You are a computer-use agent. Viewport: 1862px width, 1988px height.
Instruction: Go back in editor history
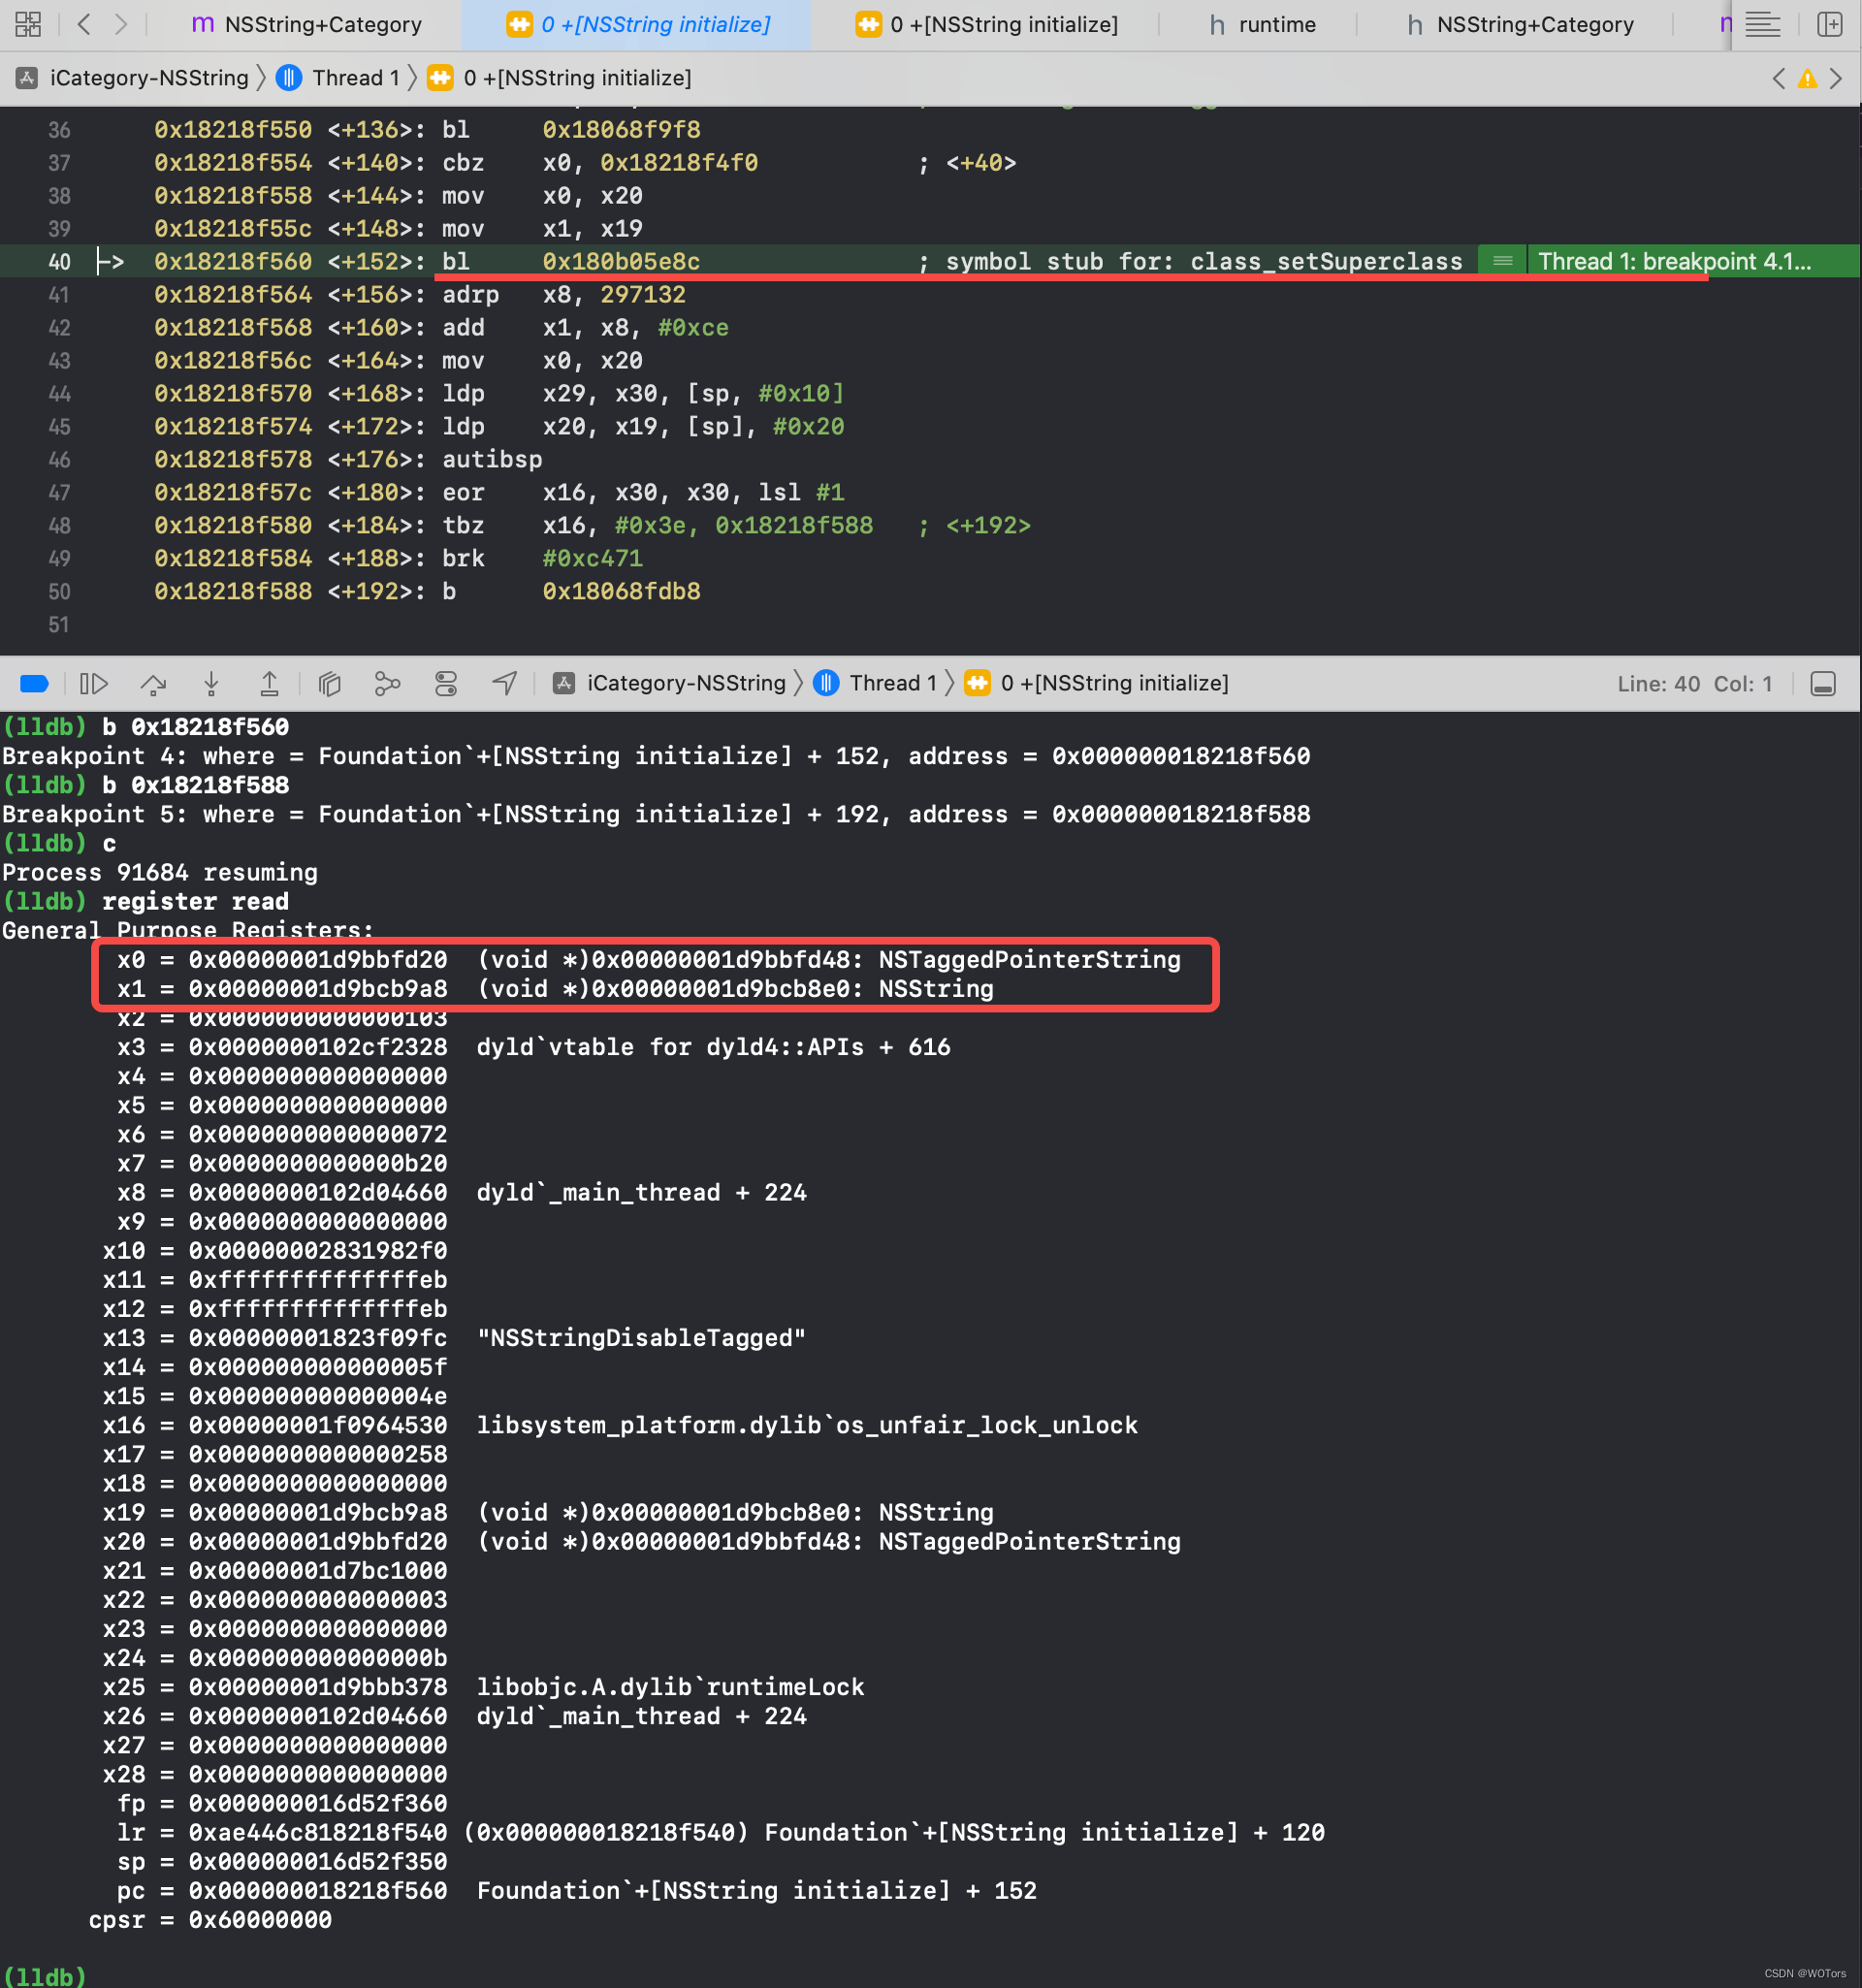click(84, 24)
